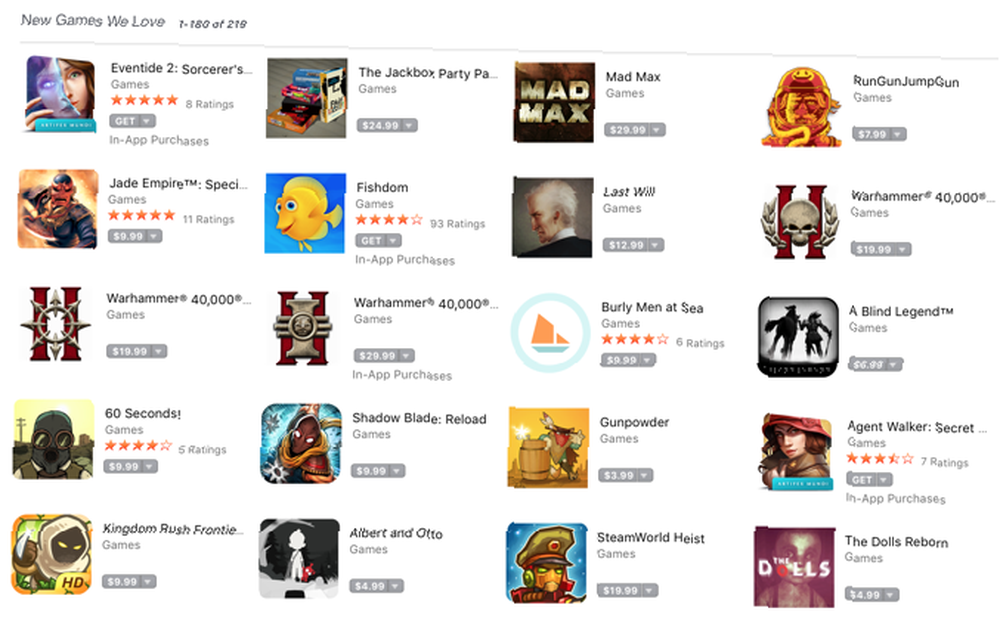
Task: Buy Jade Empire for $9.99
Action: [x=128, y=236]
